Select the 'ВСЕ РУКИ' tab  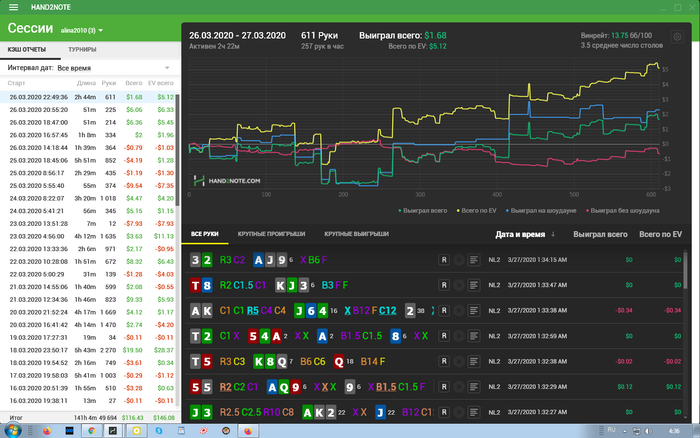[x=205, y=234]
